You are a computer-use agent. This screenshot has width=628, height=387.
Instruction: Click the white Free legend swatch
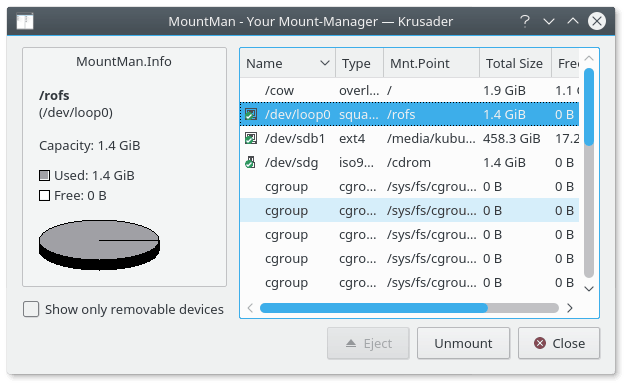(44, 196)
